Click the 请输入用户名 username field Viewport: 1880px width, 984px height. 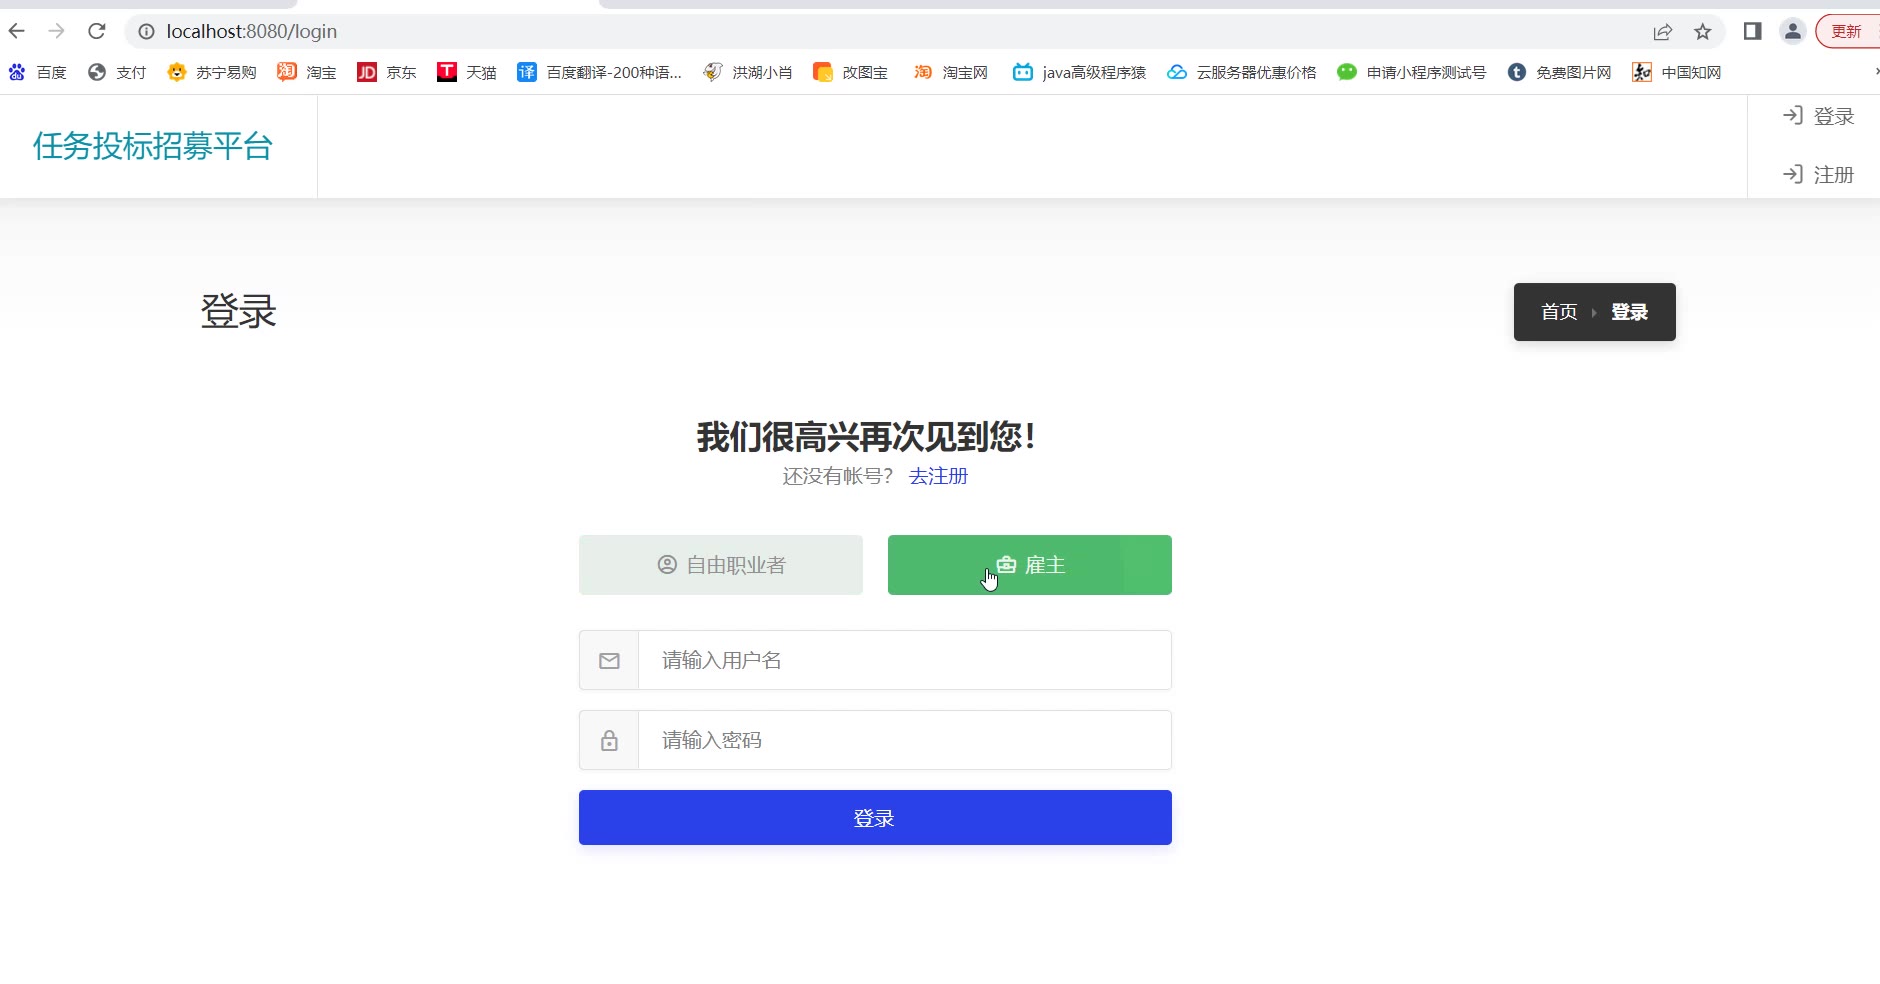click(x=905, y=660)
